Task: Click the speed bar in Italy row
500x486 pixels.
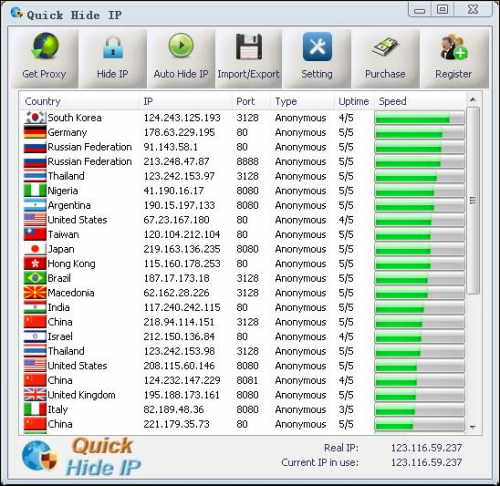Action: tap(420, 410)
